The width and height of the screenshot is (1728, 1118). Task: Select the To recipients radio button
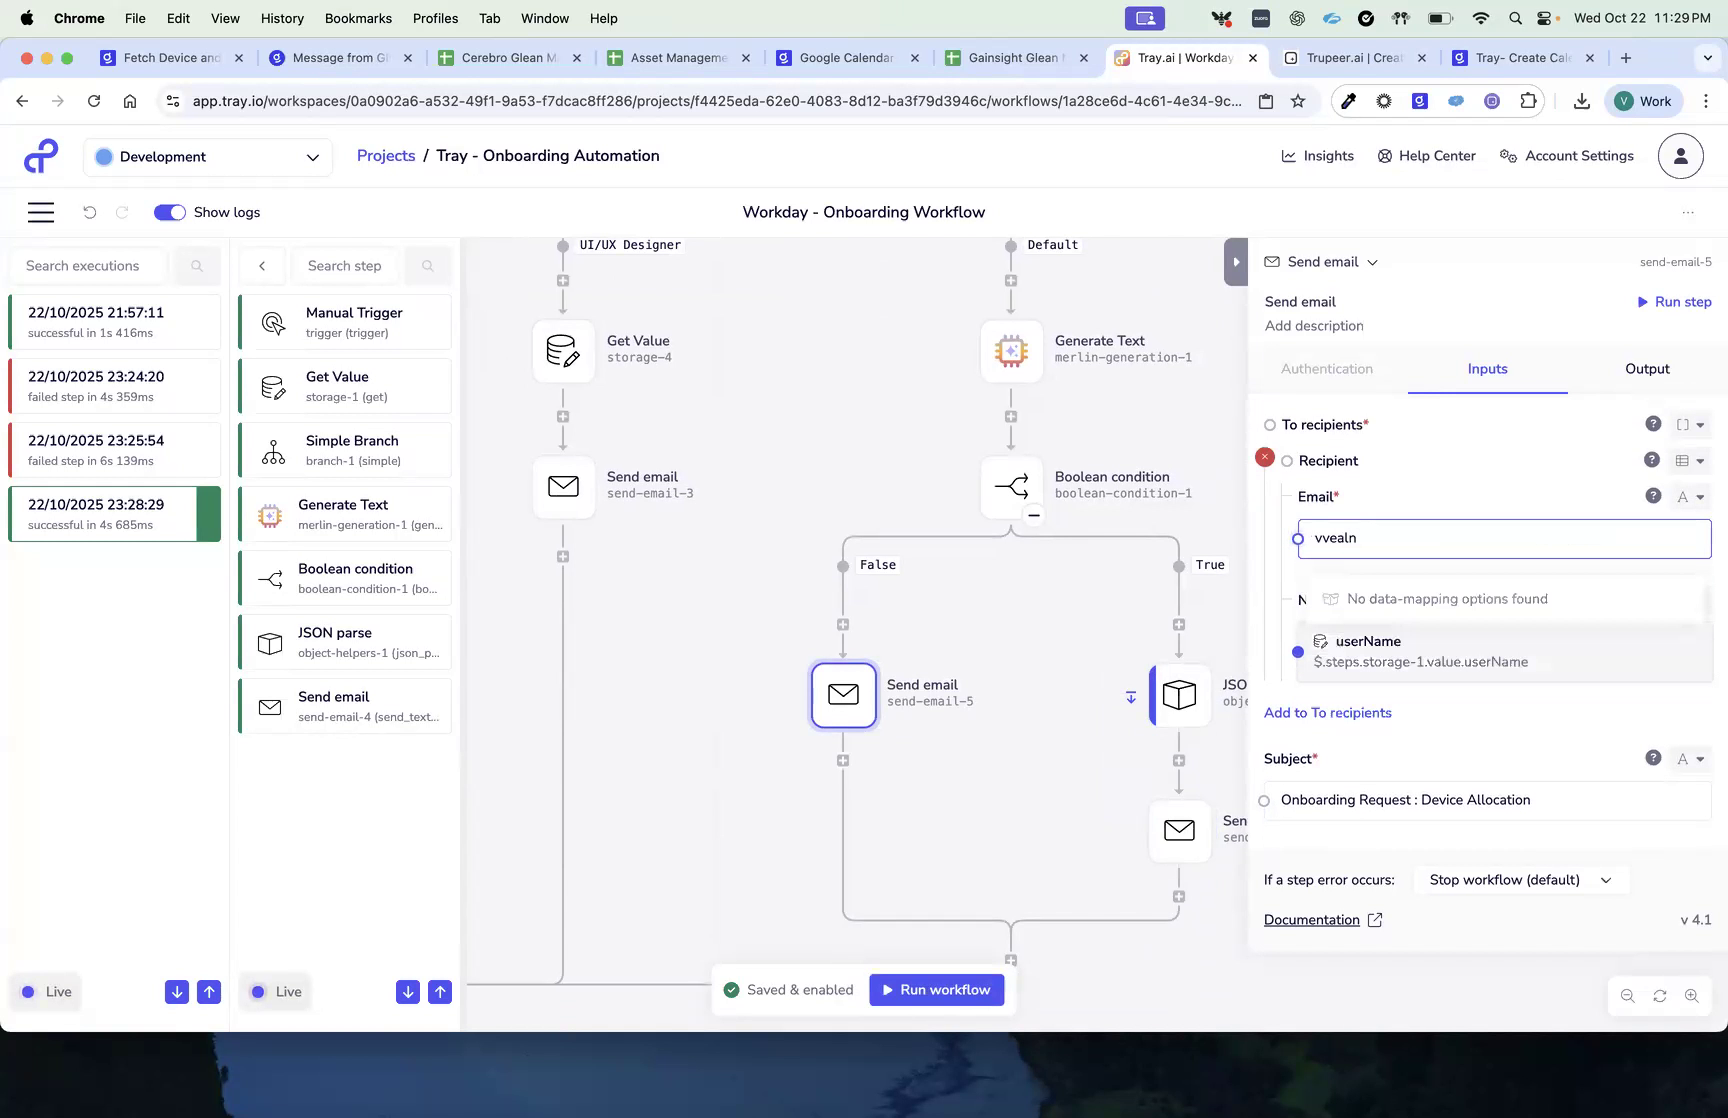pos(1268,424)
